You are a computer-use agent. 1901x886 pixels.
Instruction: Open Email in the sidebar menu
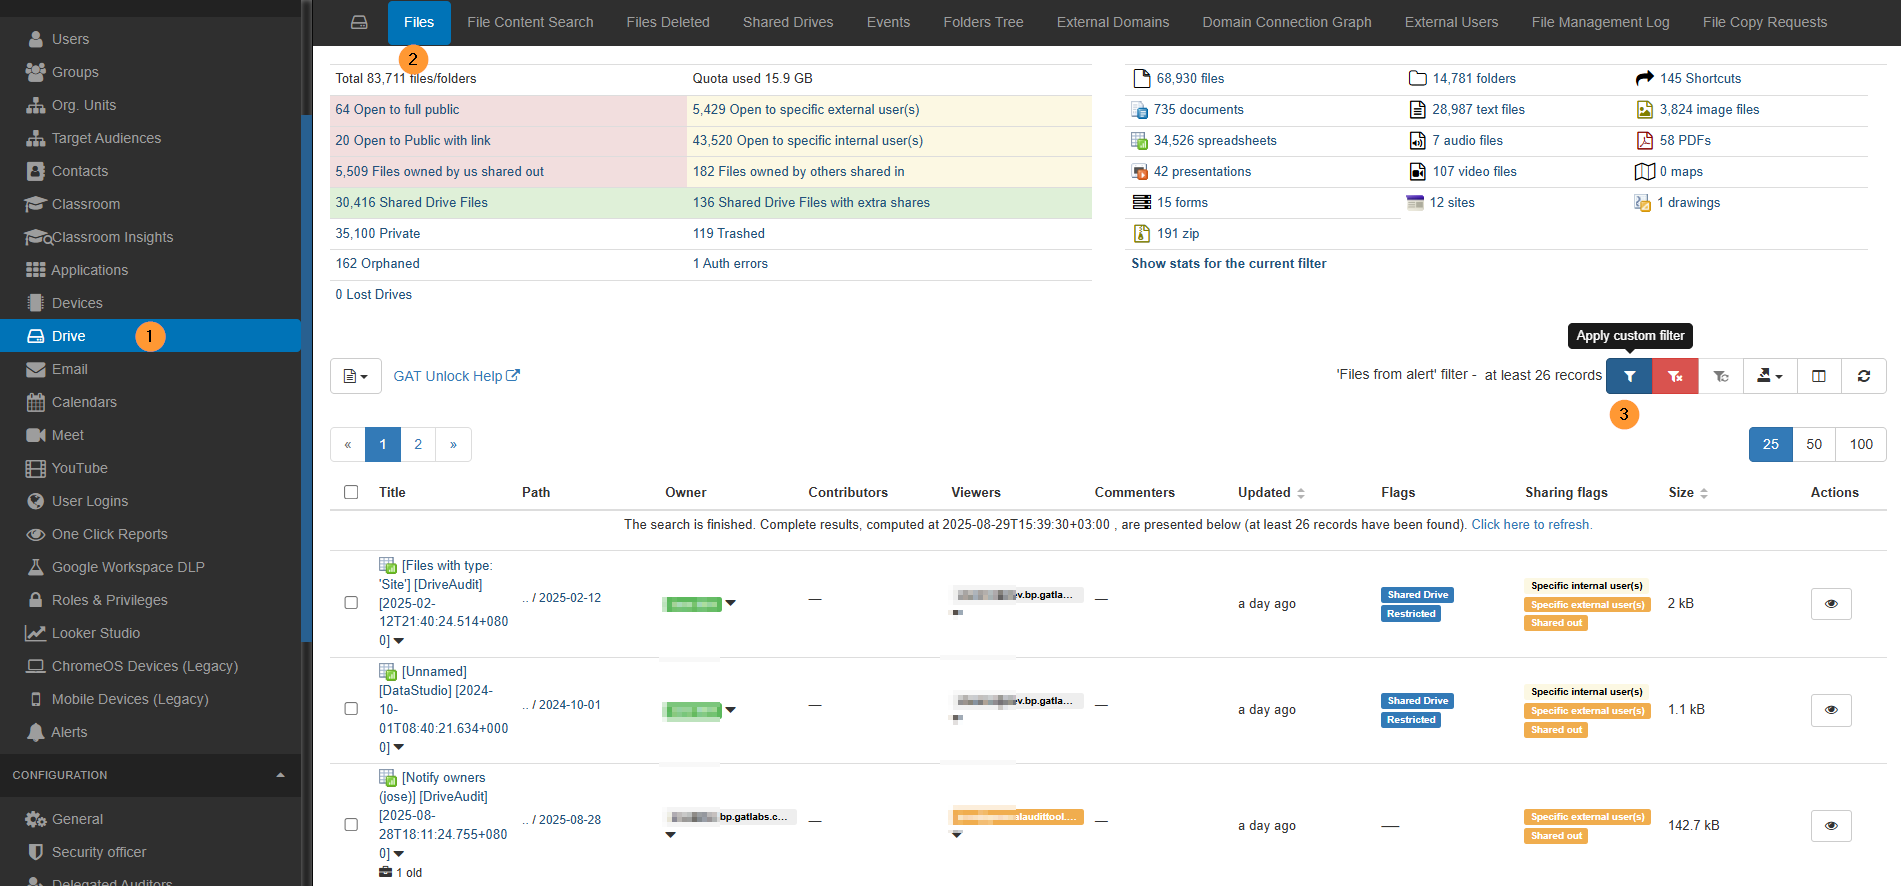[x=69, y=369]
